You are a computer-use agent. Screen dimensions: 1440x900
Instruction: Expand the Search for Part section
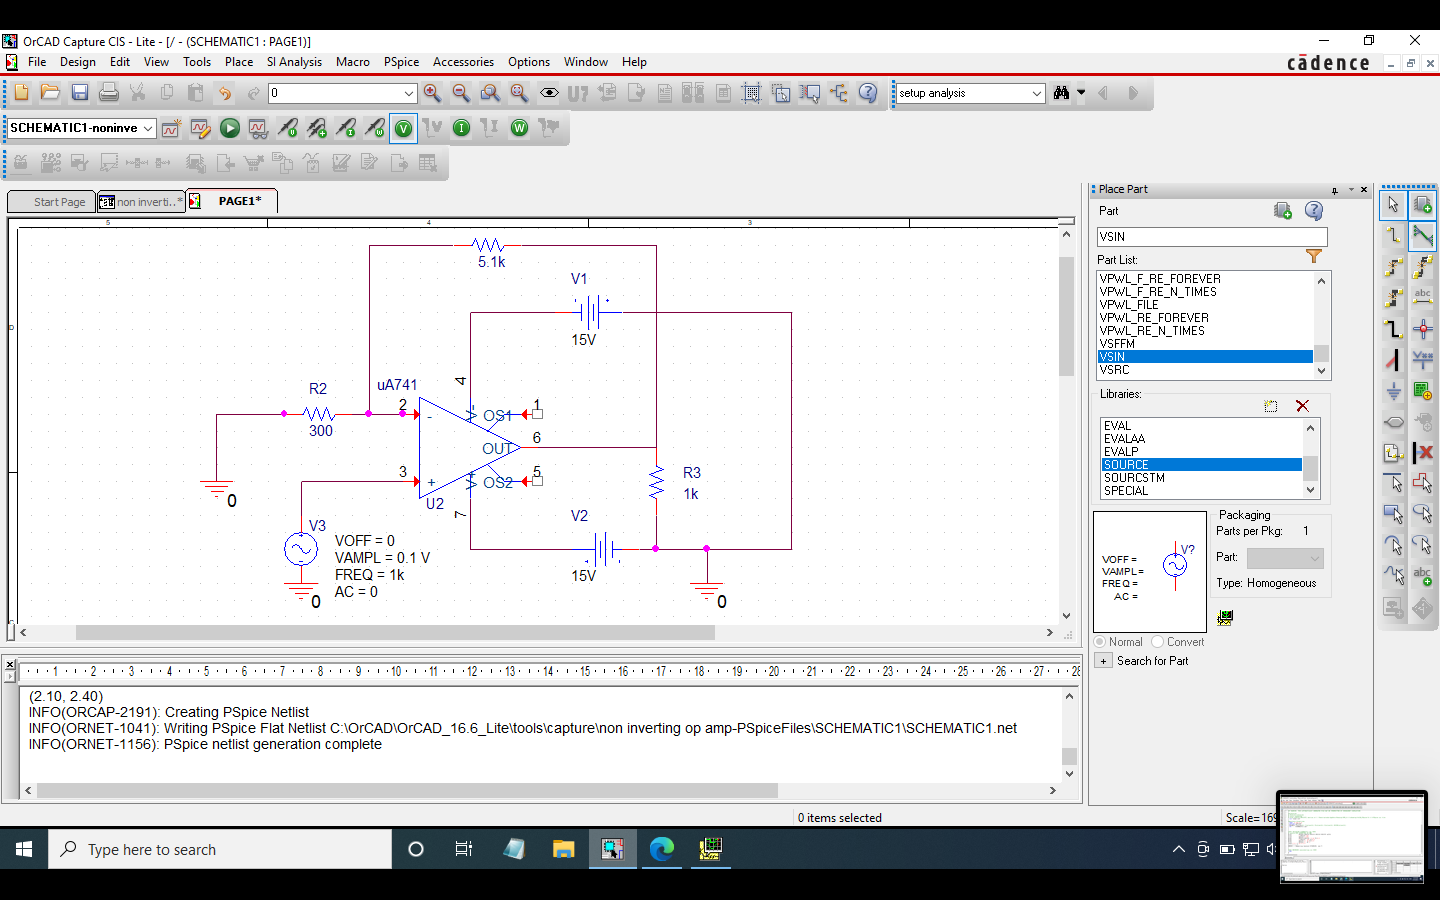tap(1103, 661)
